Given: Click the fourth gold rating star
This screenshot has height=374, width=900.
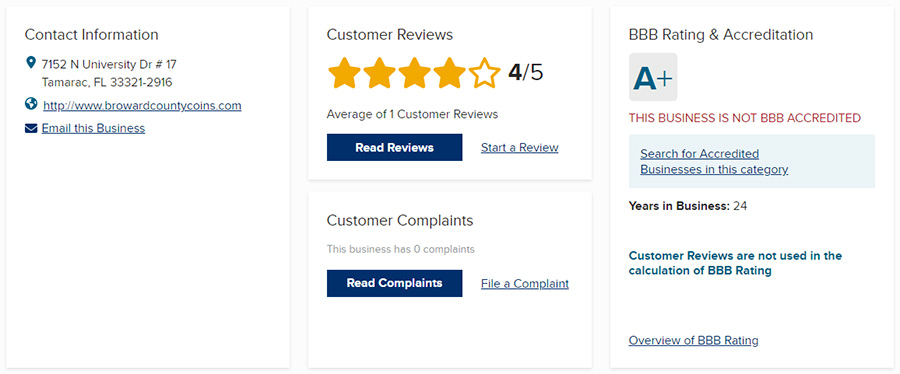Looking at the screenshot, I should 449,73.
